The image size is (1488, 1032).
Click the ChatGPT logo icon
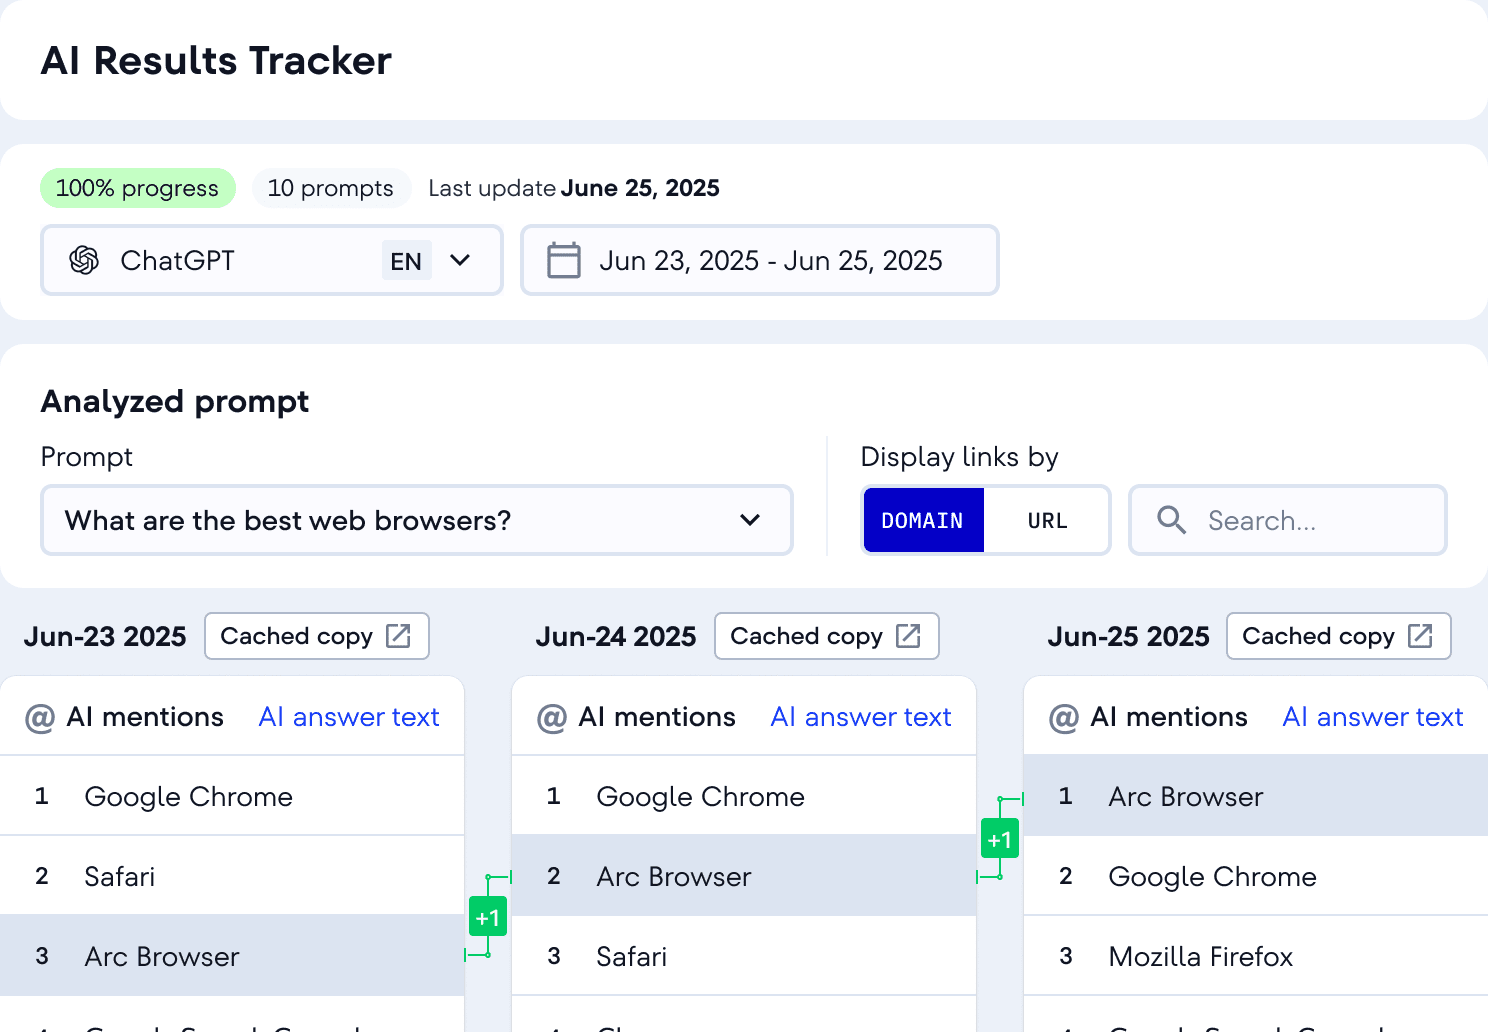pos(84,260)
